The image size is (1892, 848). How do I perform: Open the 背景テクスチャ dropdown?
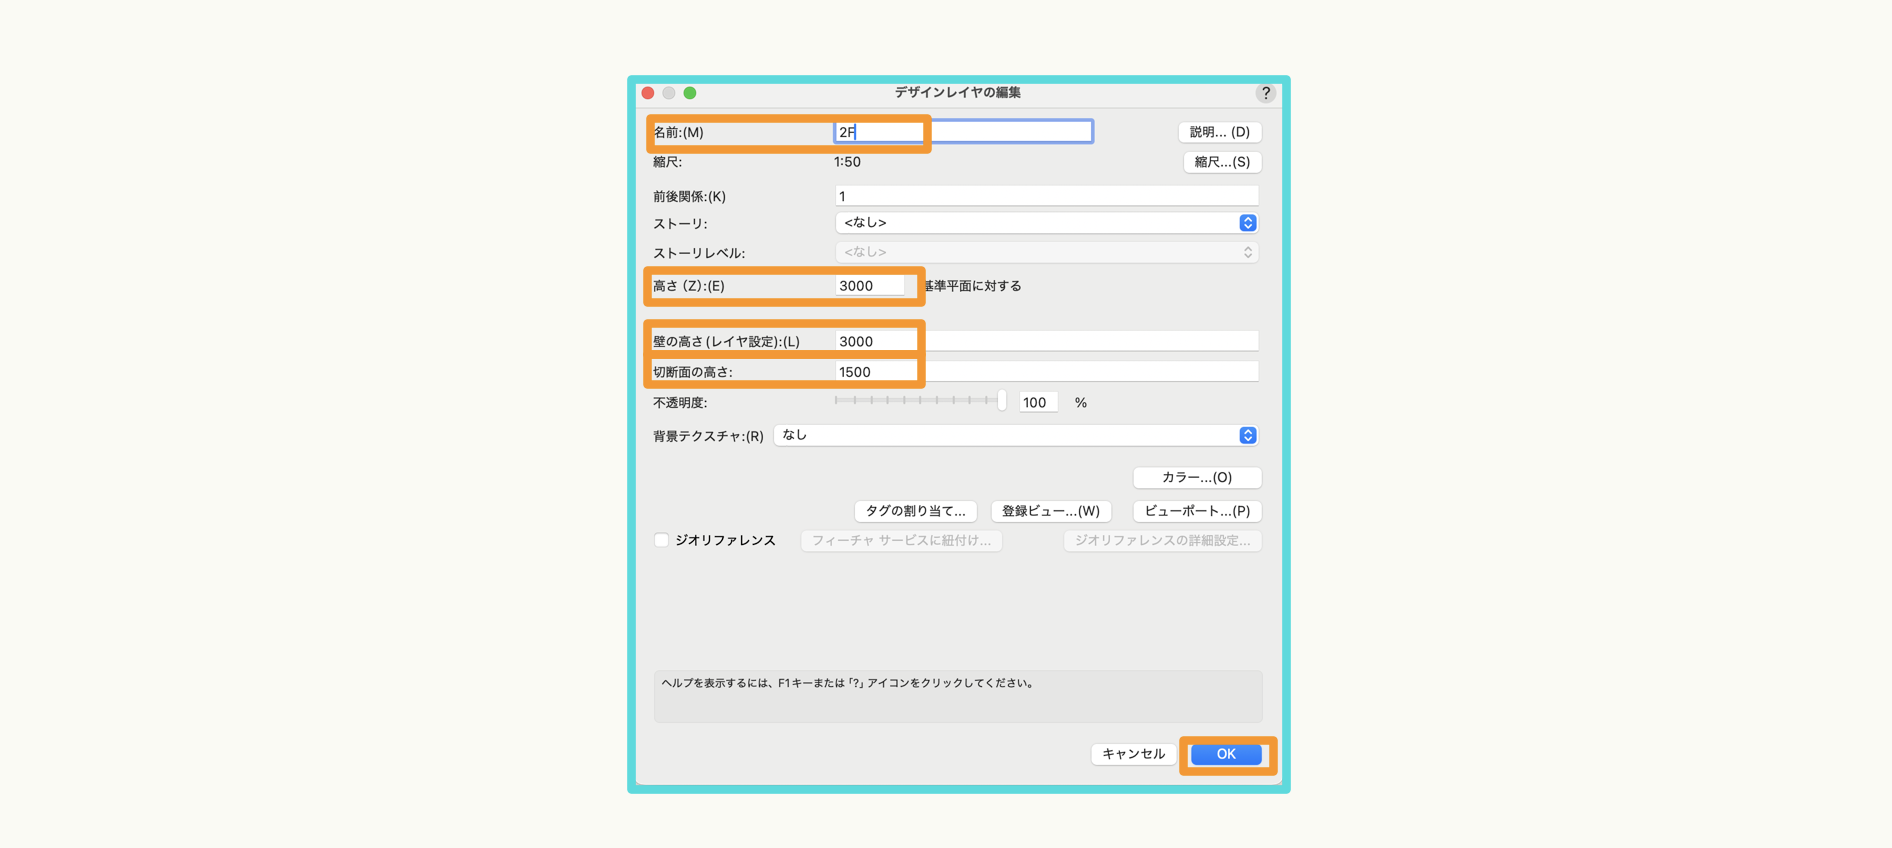point(1015,435)
